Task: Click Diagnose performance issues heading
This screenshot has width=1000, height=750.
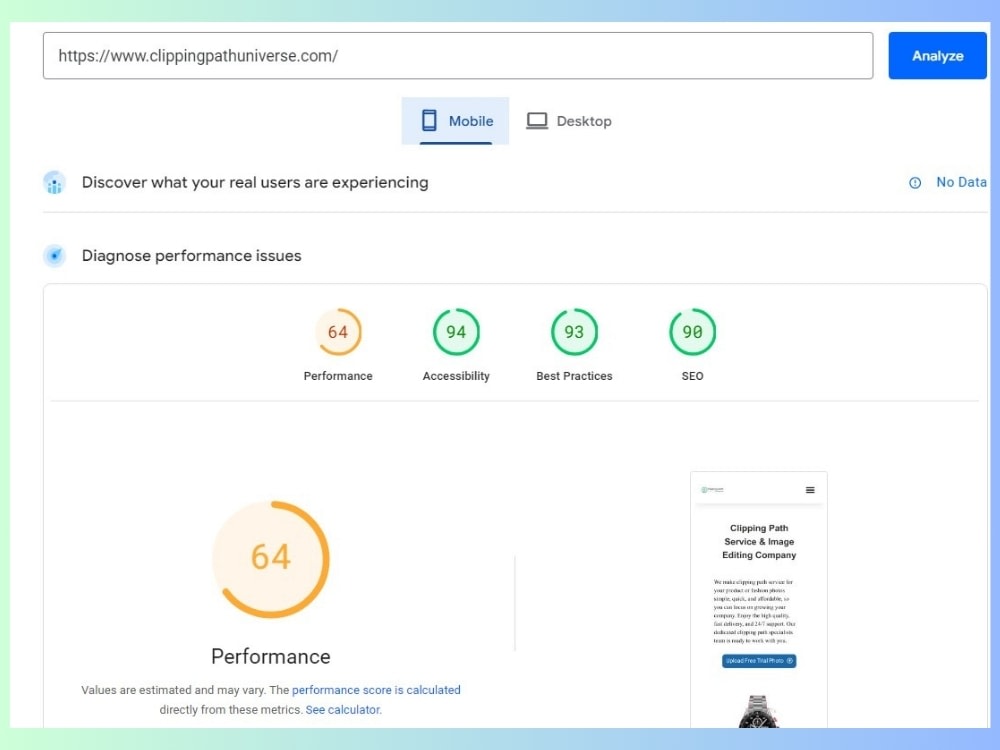Action: 191,256
